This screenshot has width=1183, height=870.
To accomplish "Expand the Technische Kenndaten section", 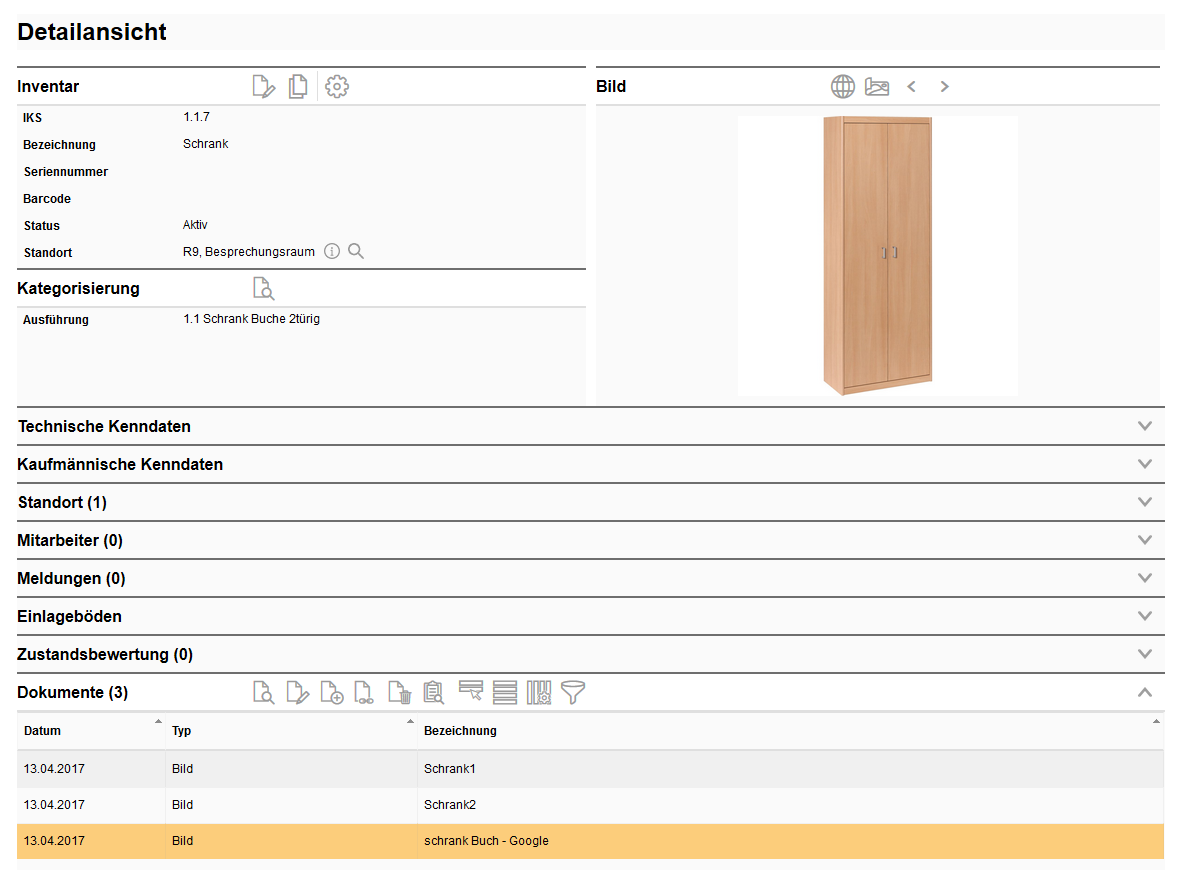I will click(x=1145, y=426).
